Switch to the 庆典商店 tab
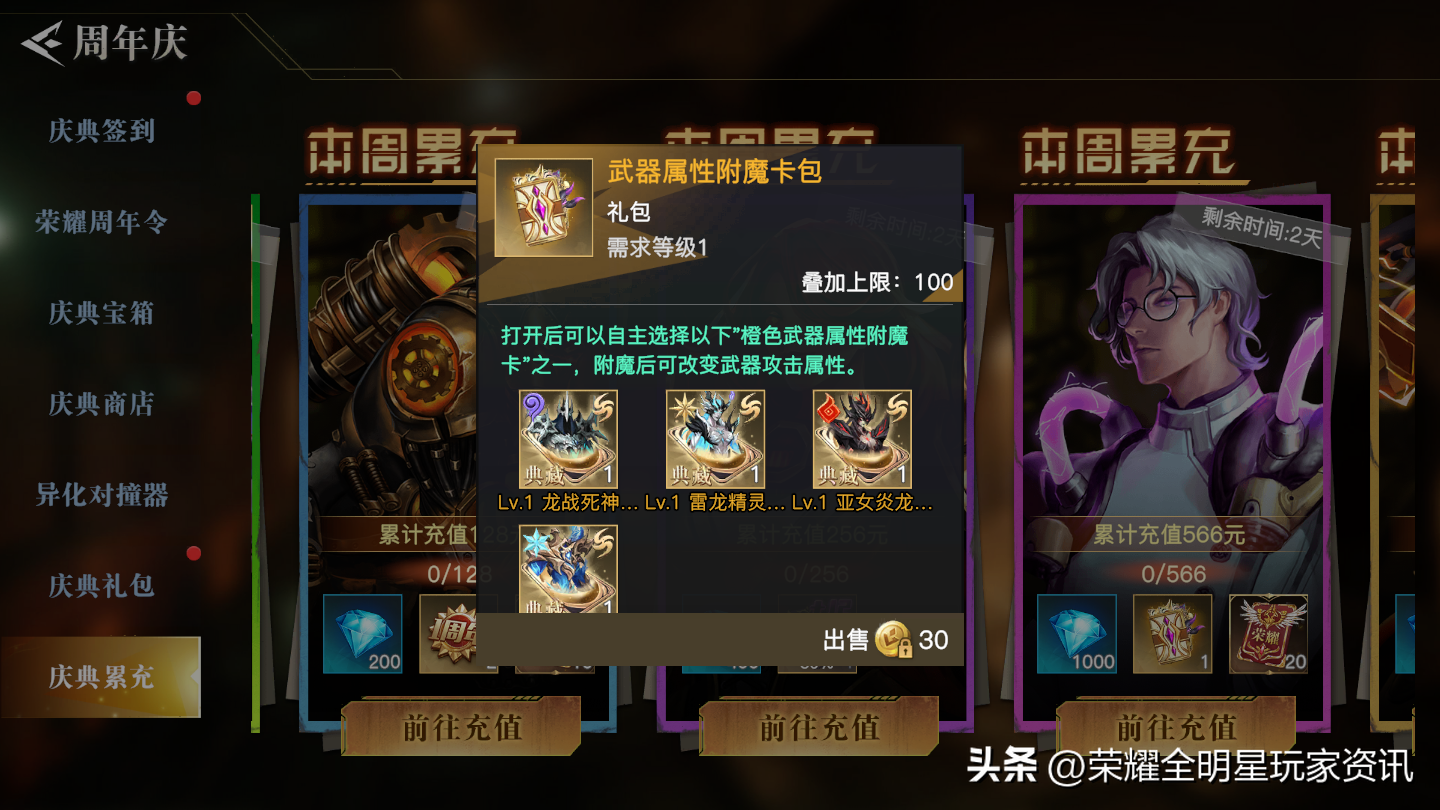This screenshot has height=810, width=1440. pyautogui.click(x=101, y=404)
